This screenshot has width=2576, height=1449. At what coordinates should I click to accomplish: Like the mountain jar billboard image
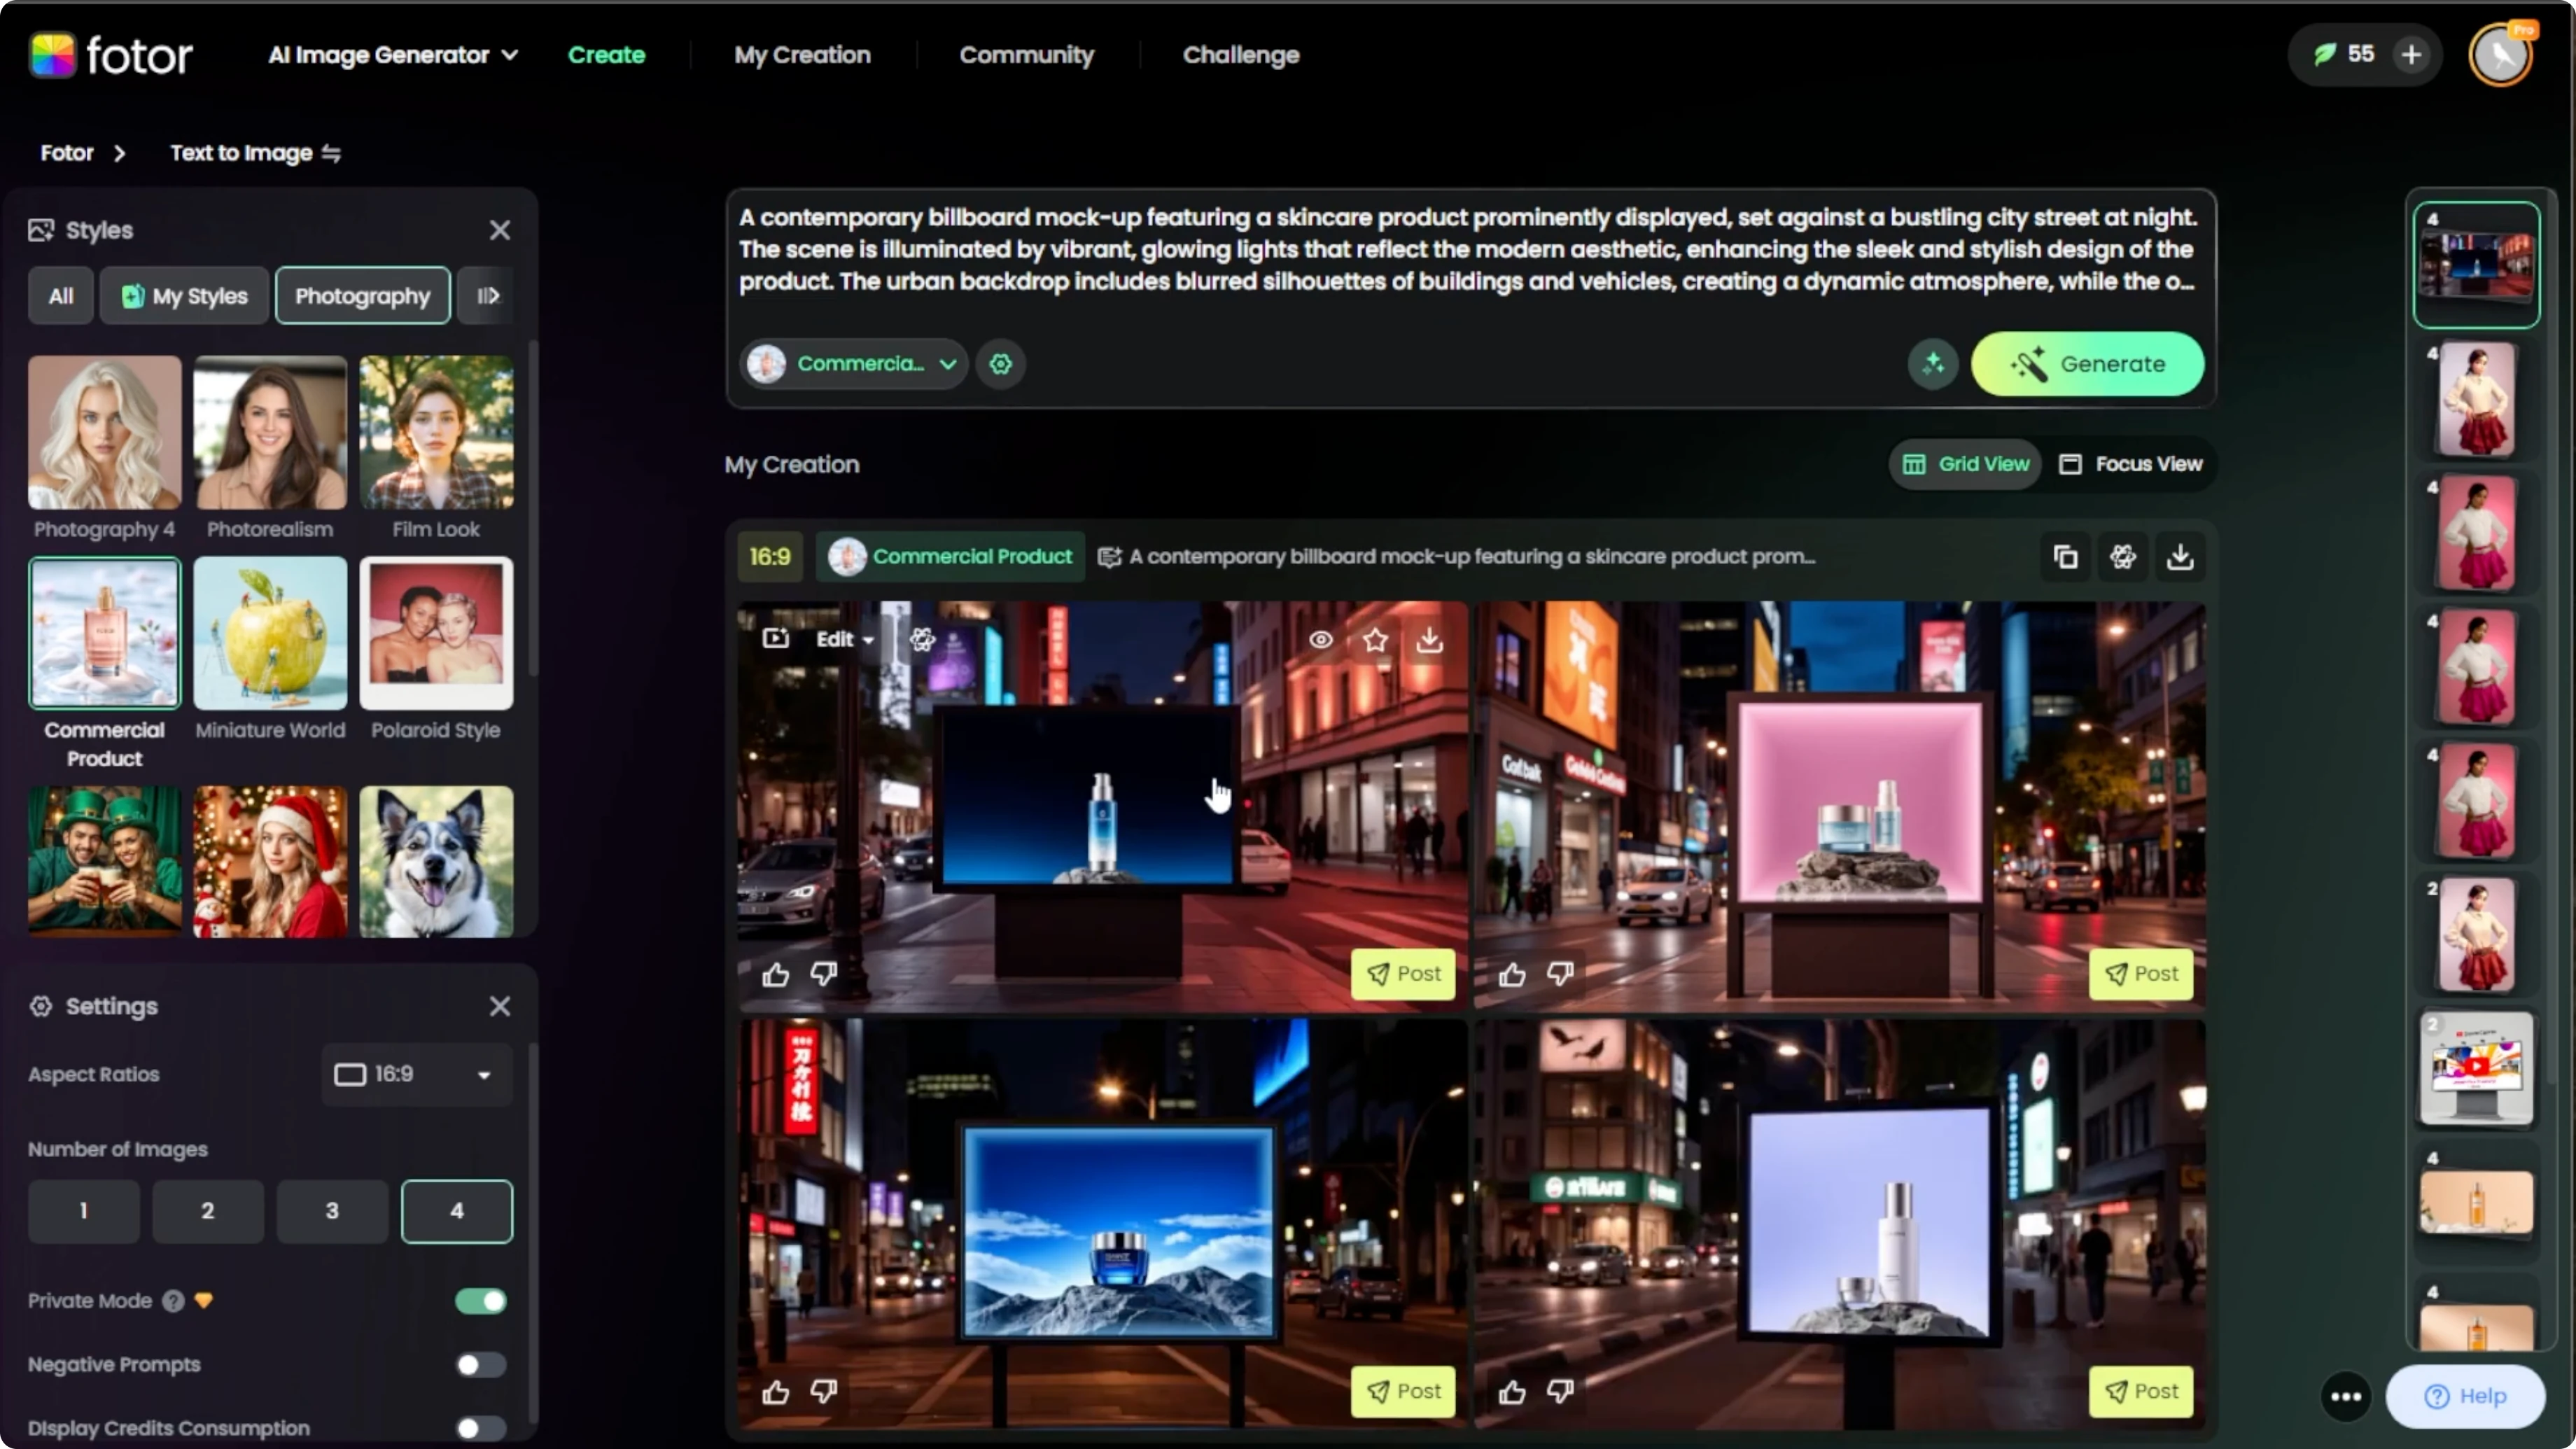(x=776, y=1392)
